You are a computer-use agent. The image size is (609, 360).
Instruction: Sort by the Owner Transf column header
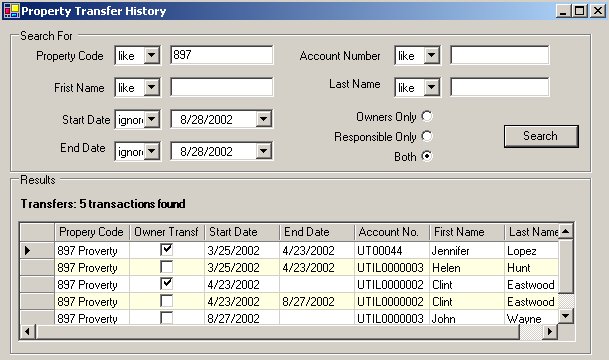tap(167, 232)
